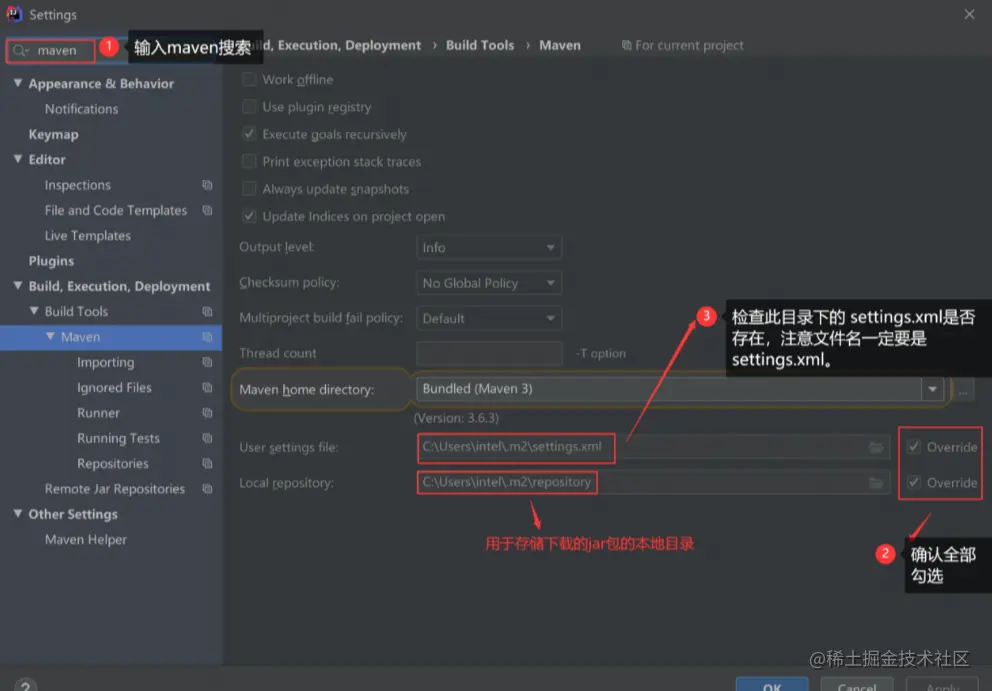992x691 pixels.
Task: Toggle Override for User settings file
Action: pos(914,447)
